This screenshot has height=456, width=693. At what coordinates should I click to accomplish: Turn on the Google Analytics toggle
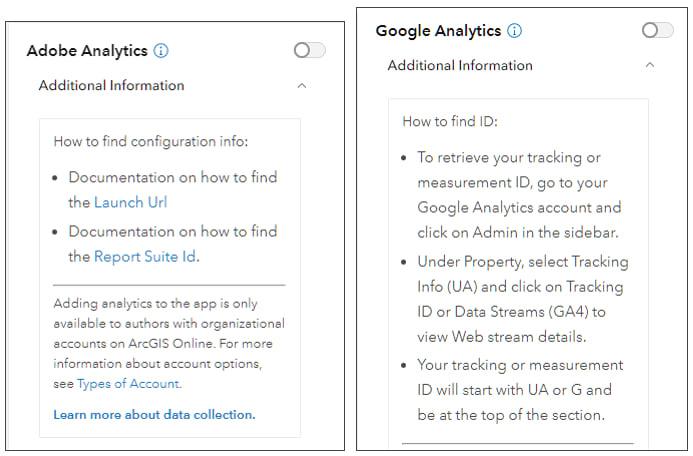tap(657, 30)
